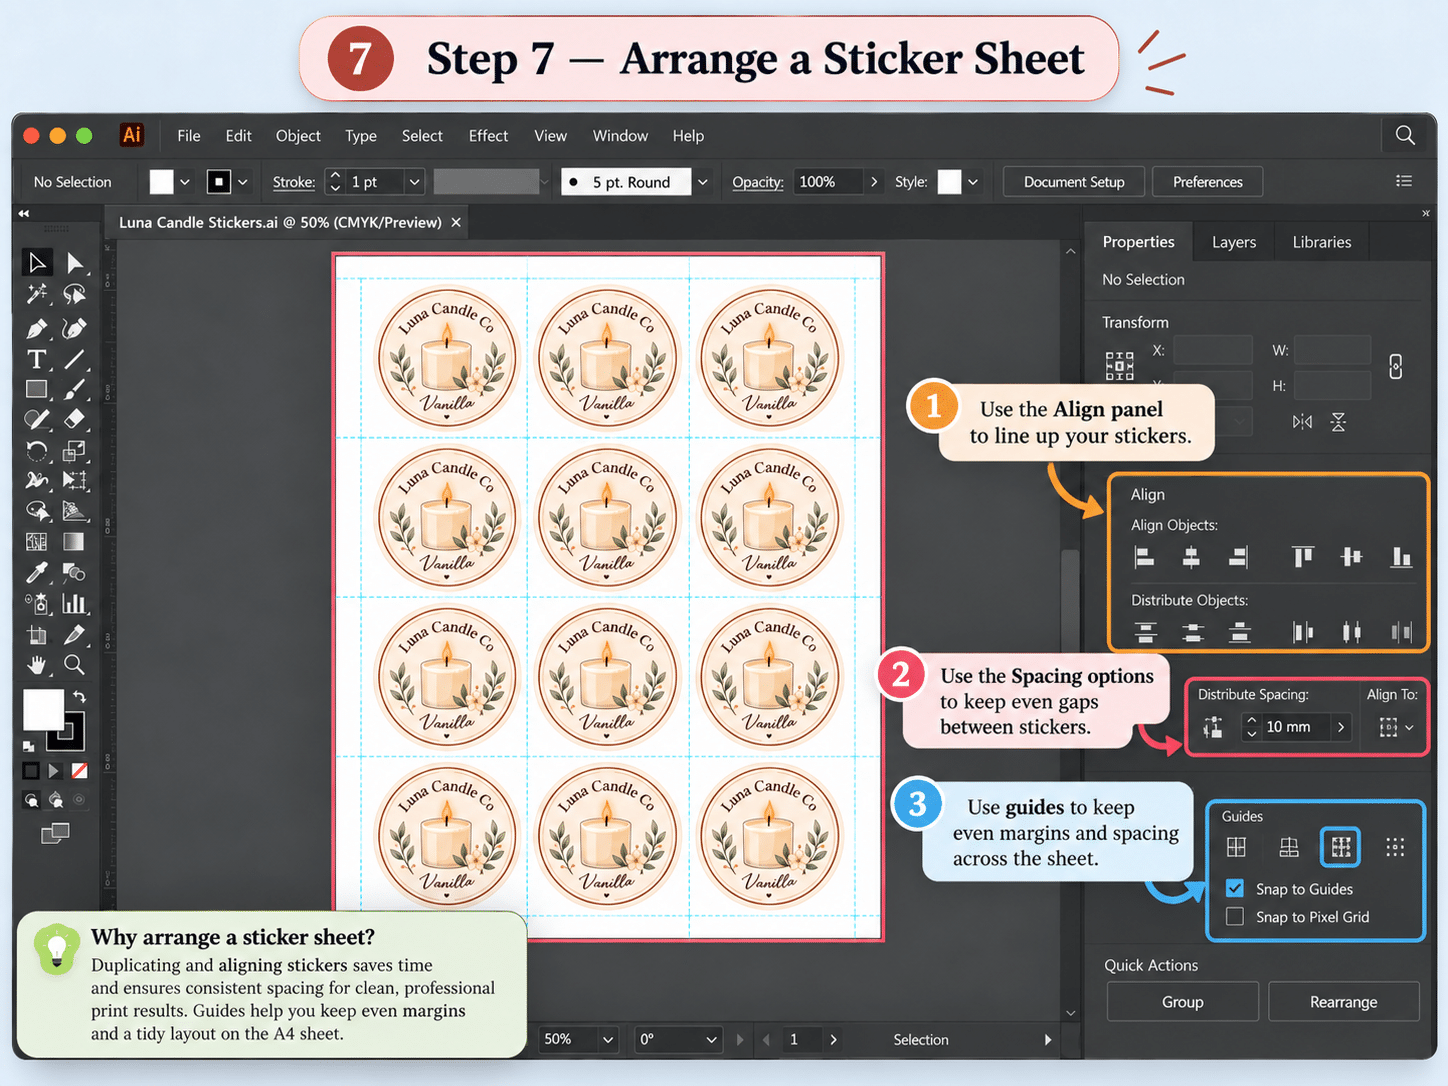Select the black arrow Selection tool

click(x=37, y=263)
